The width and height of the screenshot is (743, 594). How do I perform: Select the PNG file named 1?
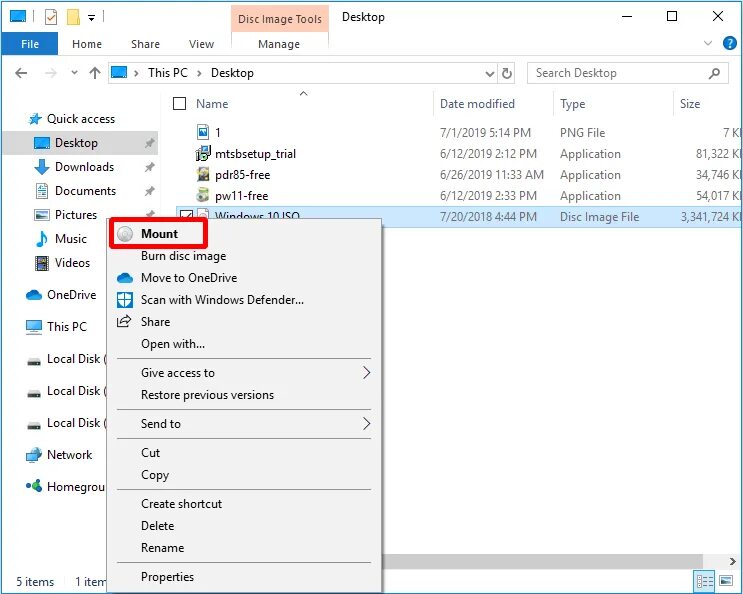[x=217, y=133]
